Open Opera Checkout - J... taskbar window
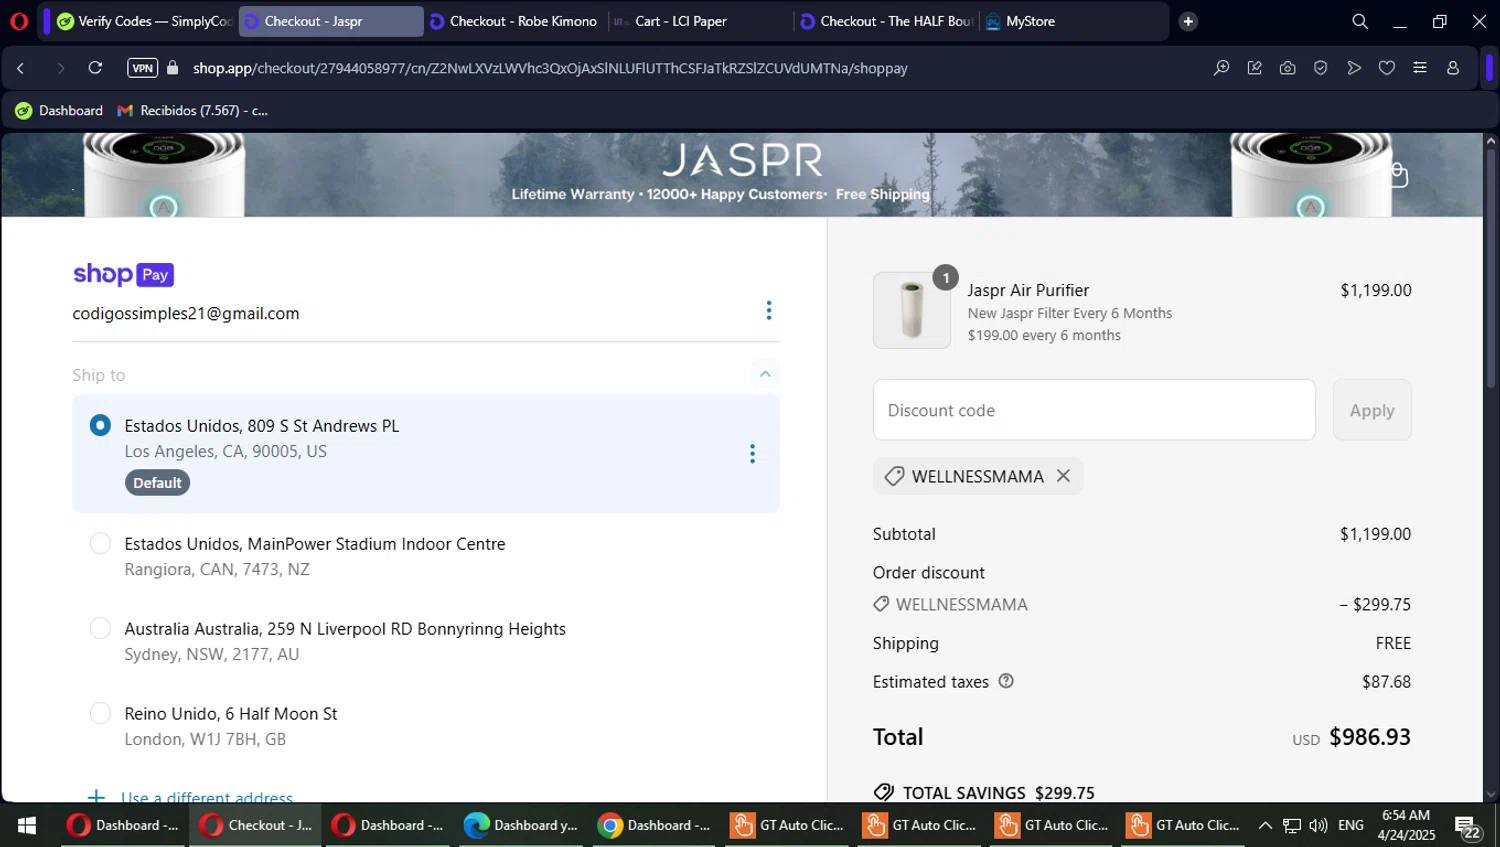1500x847 pixels. (x=256, y=825)
